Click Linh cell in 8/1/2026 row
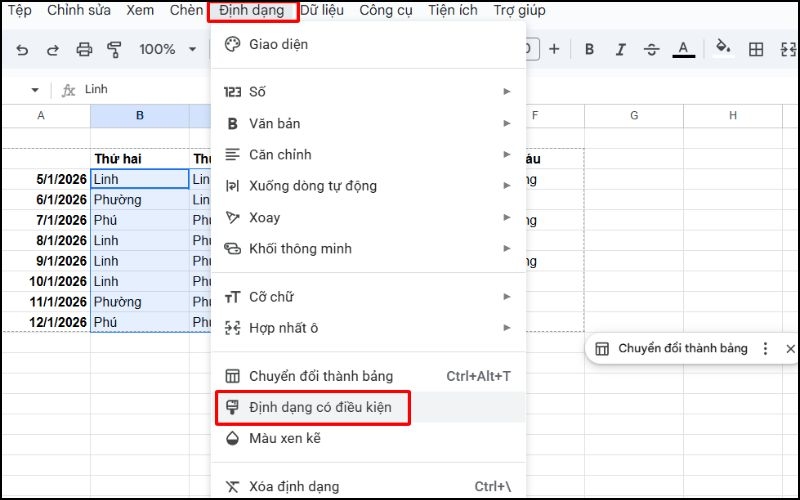 (140, 240)
